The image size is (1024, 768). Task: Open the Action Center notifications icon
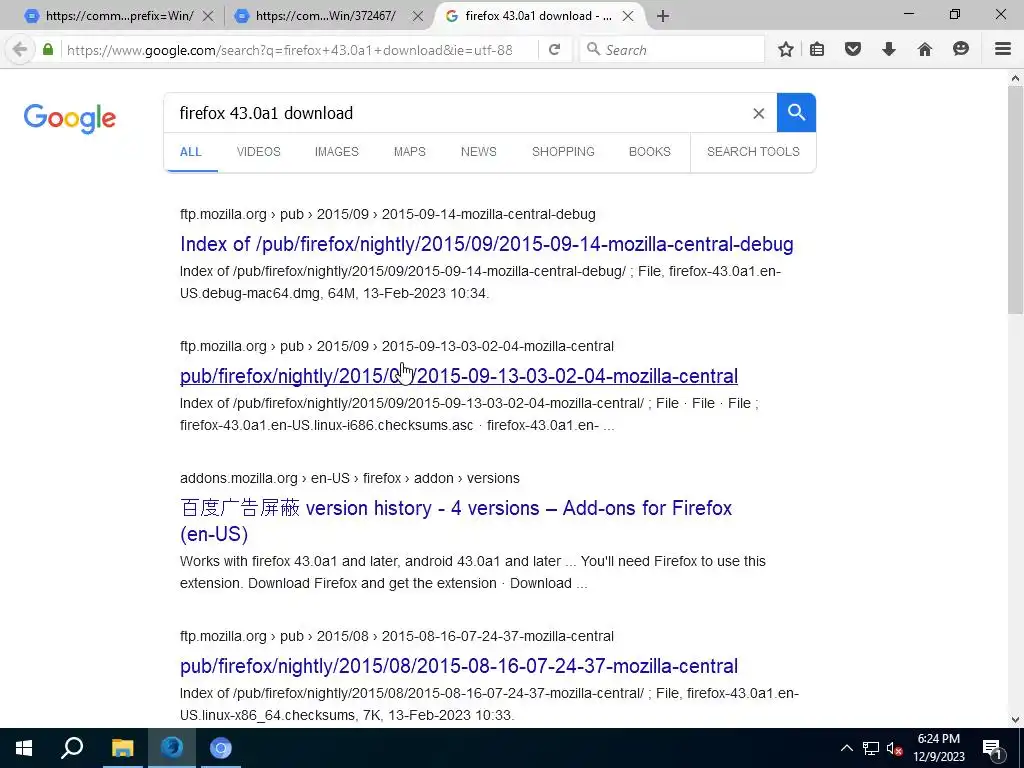click(992, 748)
